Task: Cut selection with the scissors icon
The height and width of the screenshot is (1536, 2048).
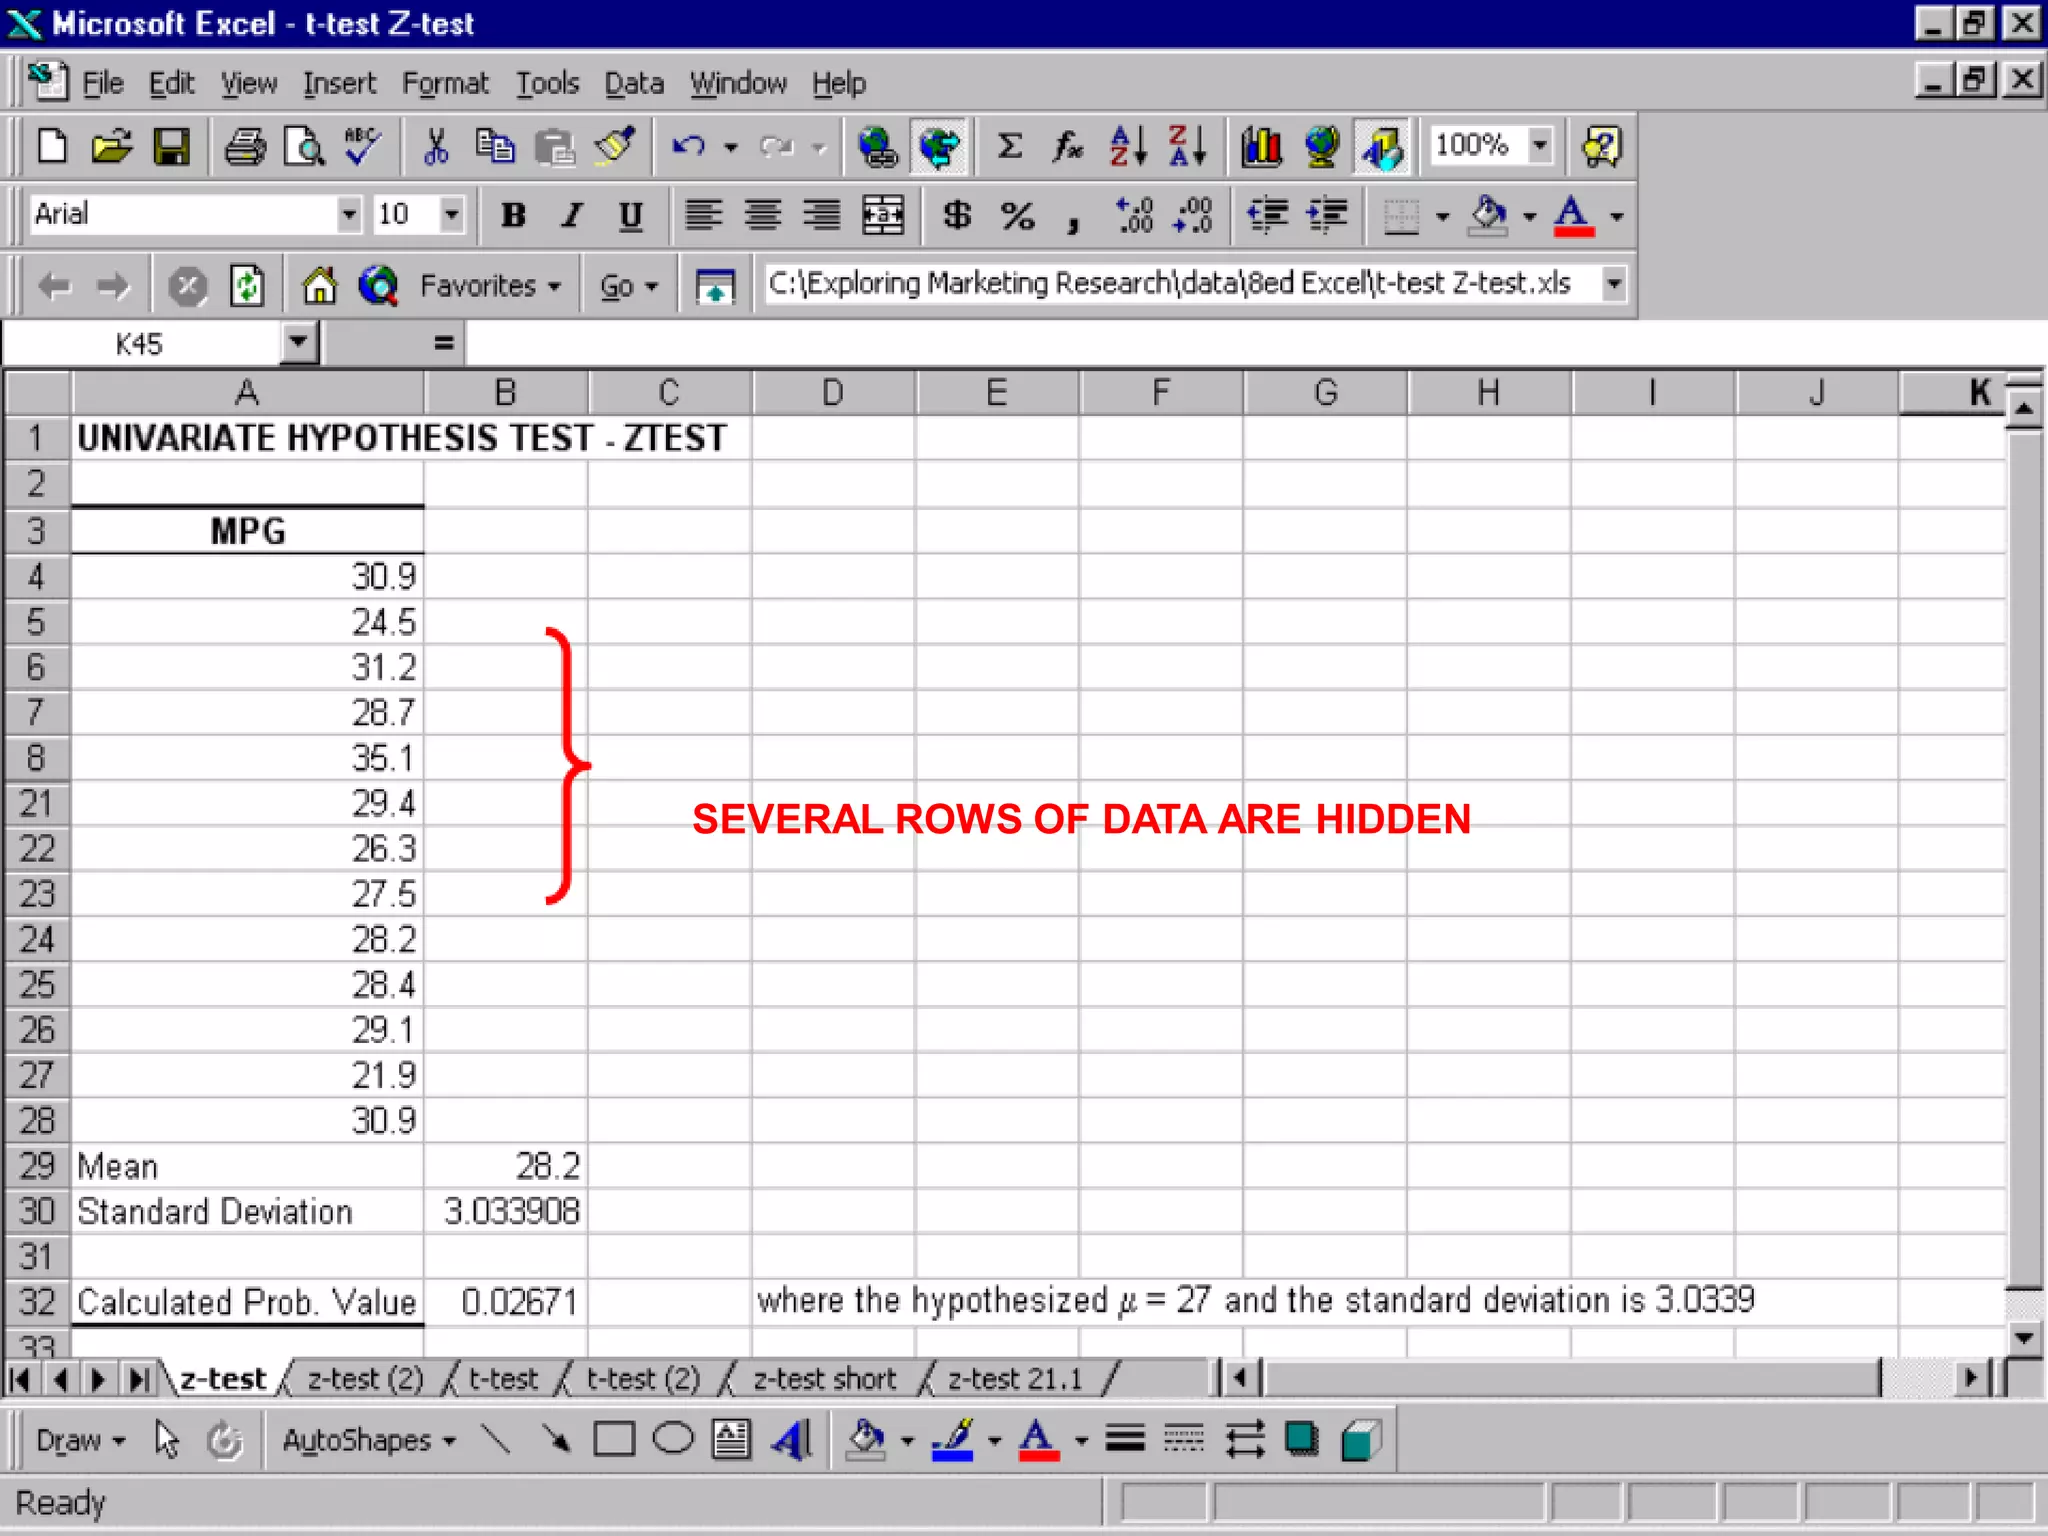Action: [x=436, y=147]
